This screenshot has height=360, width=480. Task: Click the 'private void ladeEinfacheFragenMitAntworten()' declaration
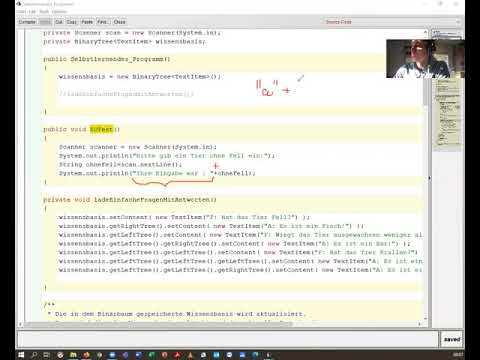click(x=130, y=200)
